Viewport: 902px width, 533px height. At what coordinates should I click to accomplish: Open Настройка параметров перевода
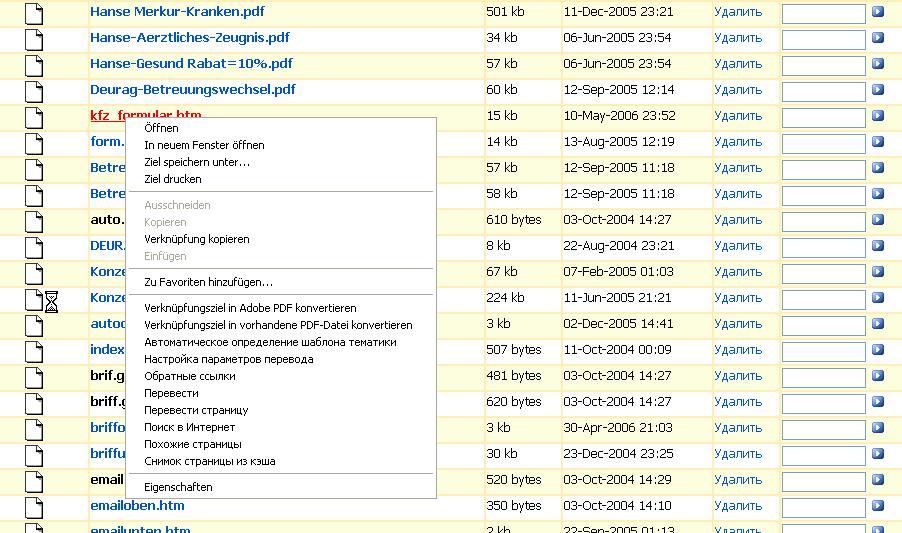point(228,359)
